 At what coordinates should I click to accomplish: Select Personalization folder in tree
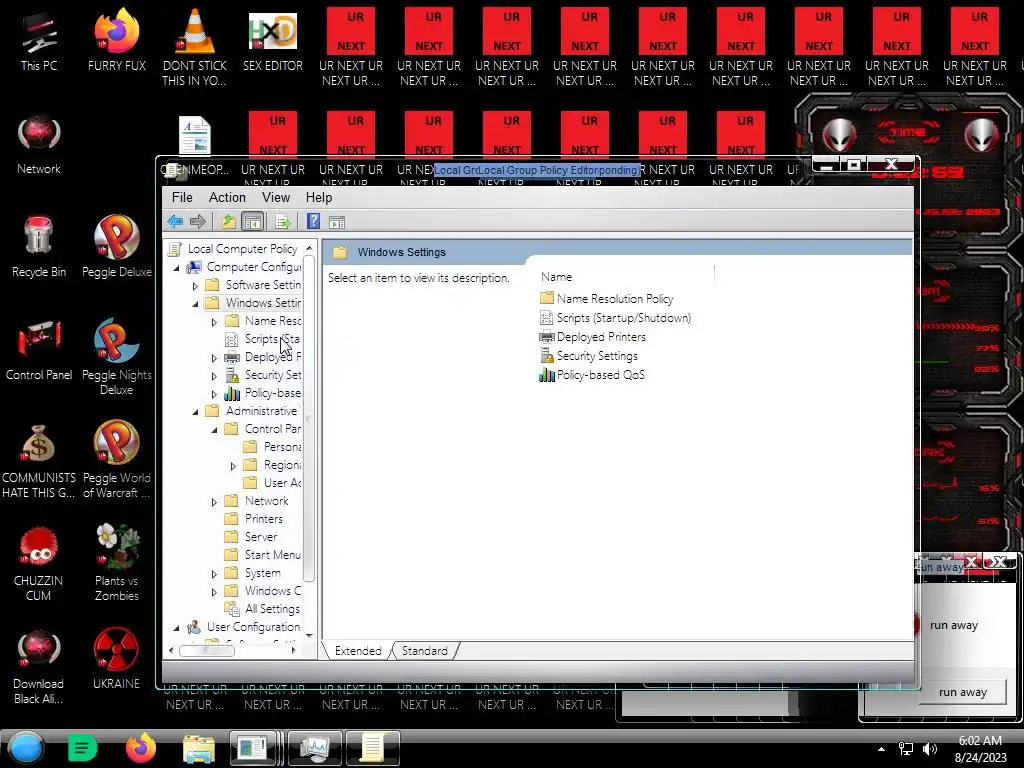tap(282, 447)
